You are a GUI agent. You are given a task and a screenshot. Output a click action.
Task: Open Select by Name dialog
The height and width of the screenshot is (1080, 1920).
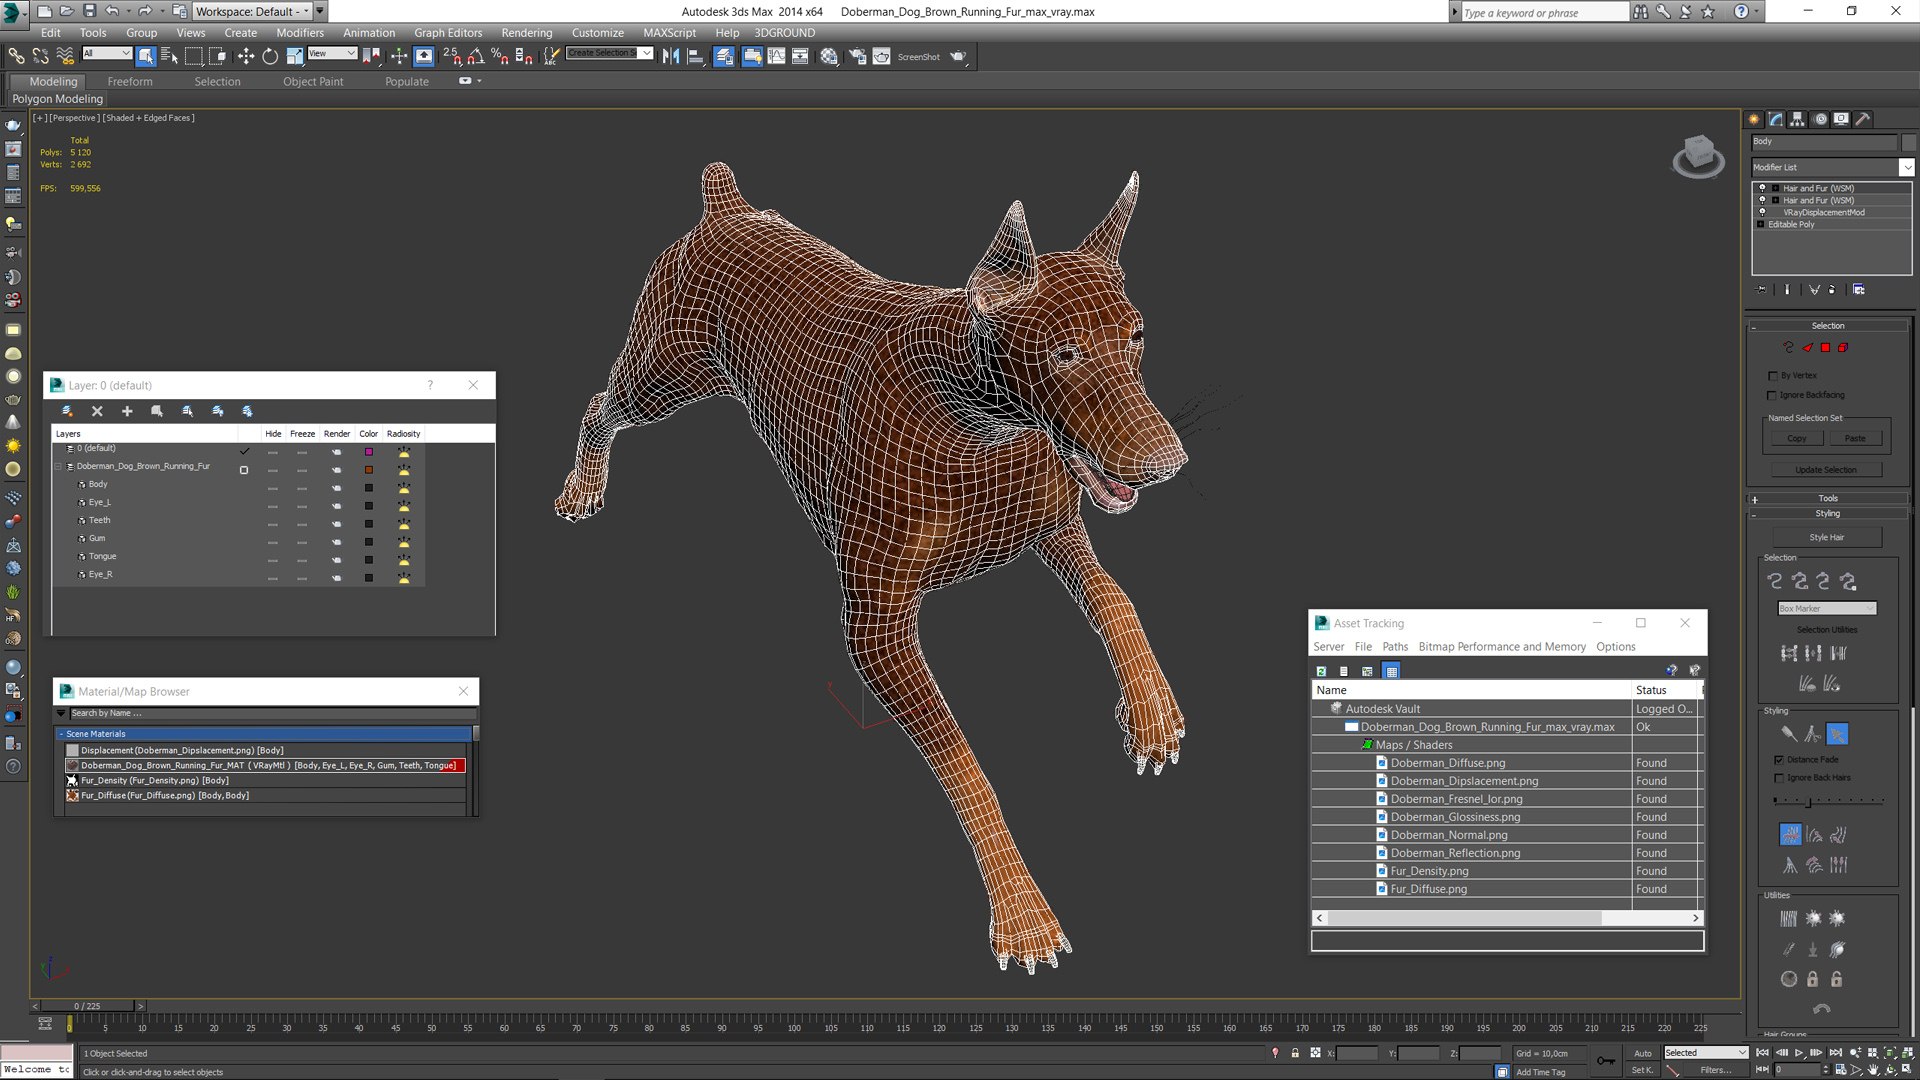pos(169,56)
